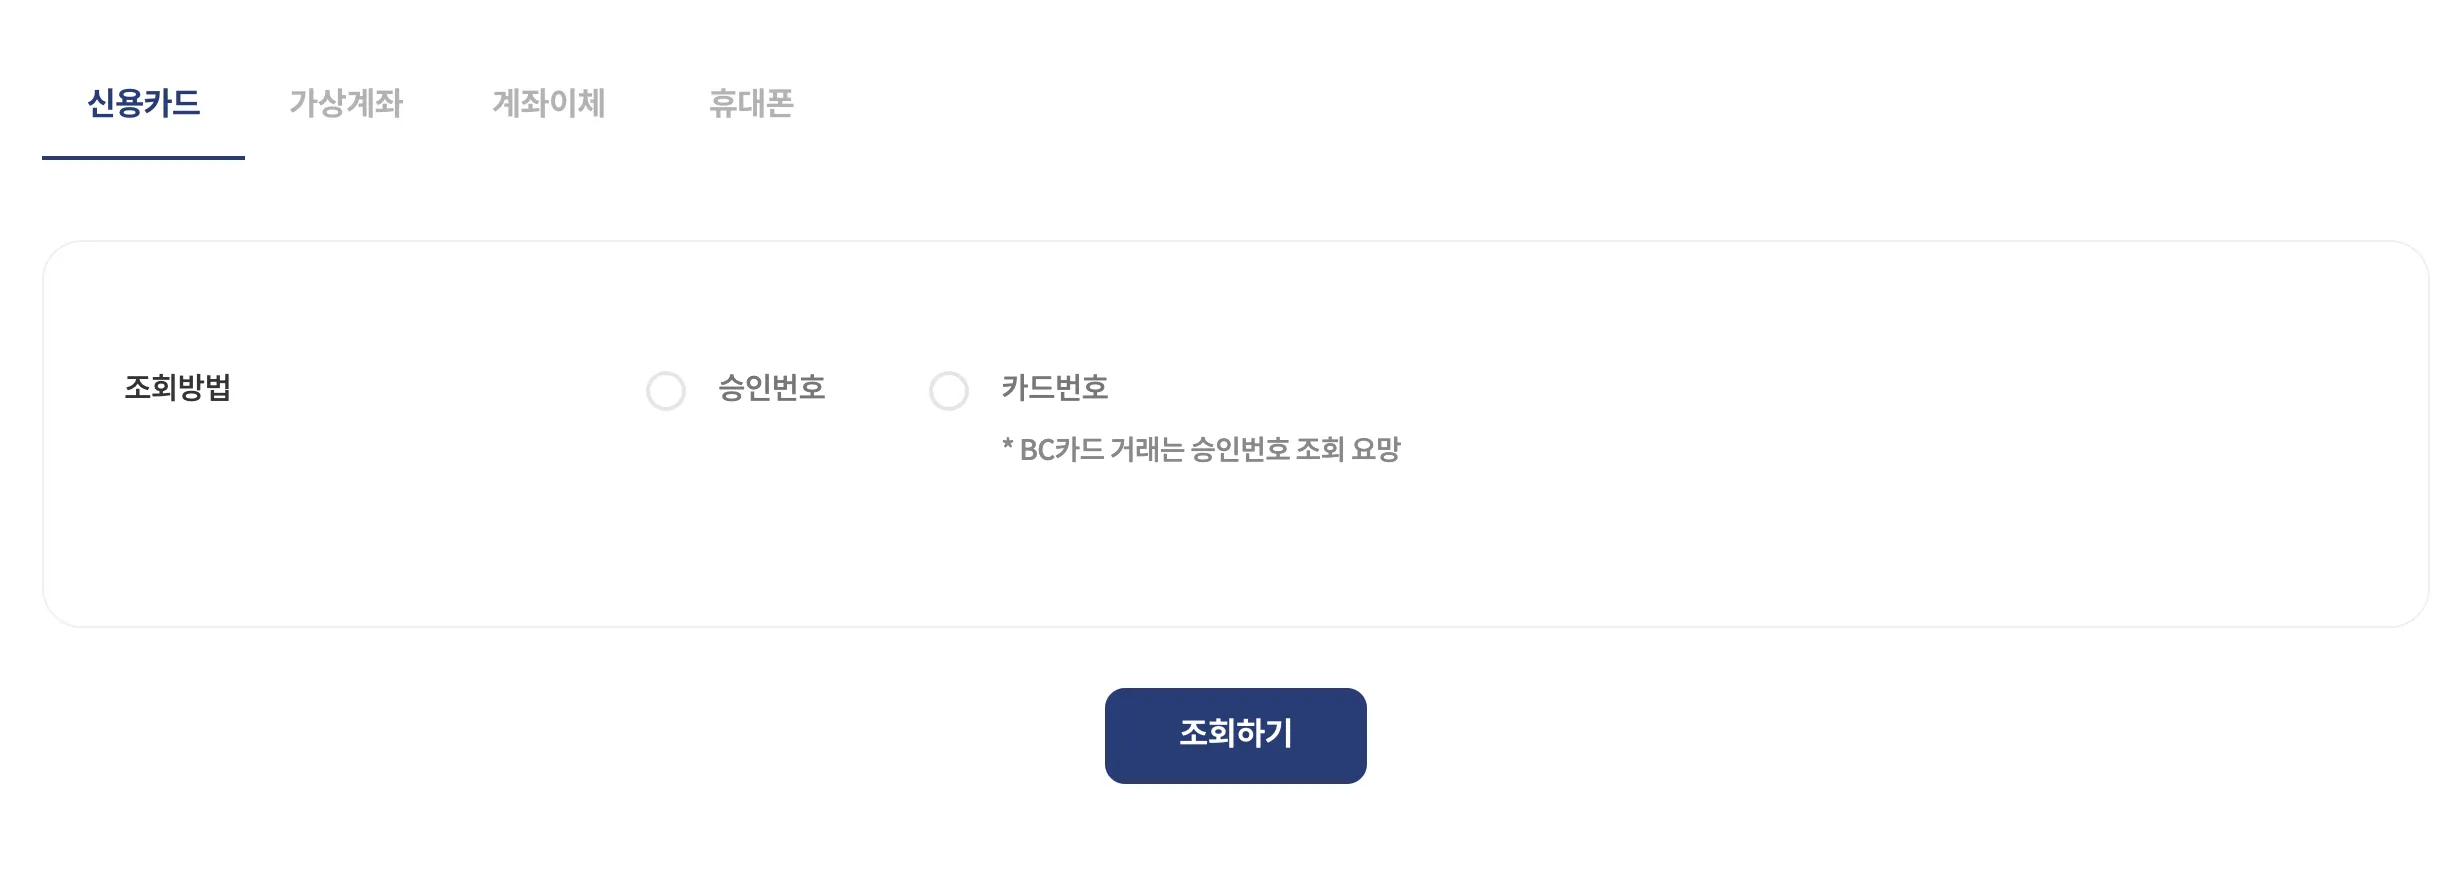Look up by approval number (승인번호) circle
Screen dimensions: 2464x876
tap(666, 391)
